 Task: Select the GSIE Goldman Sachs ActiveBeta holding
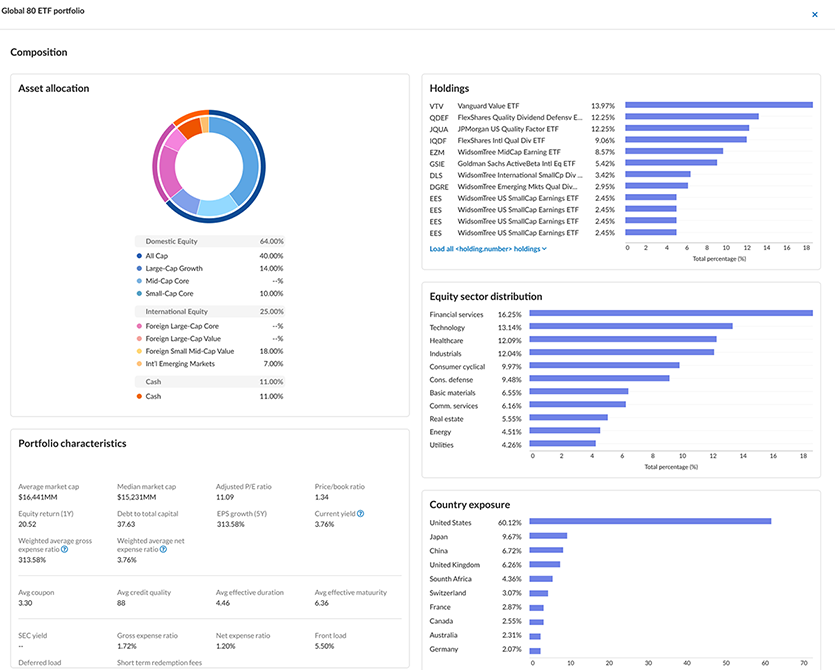516,163
